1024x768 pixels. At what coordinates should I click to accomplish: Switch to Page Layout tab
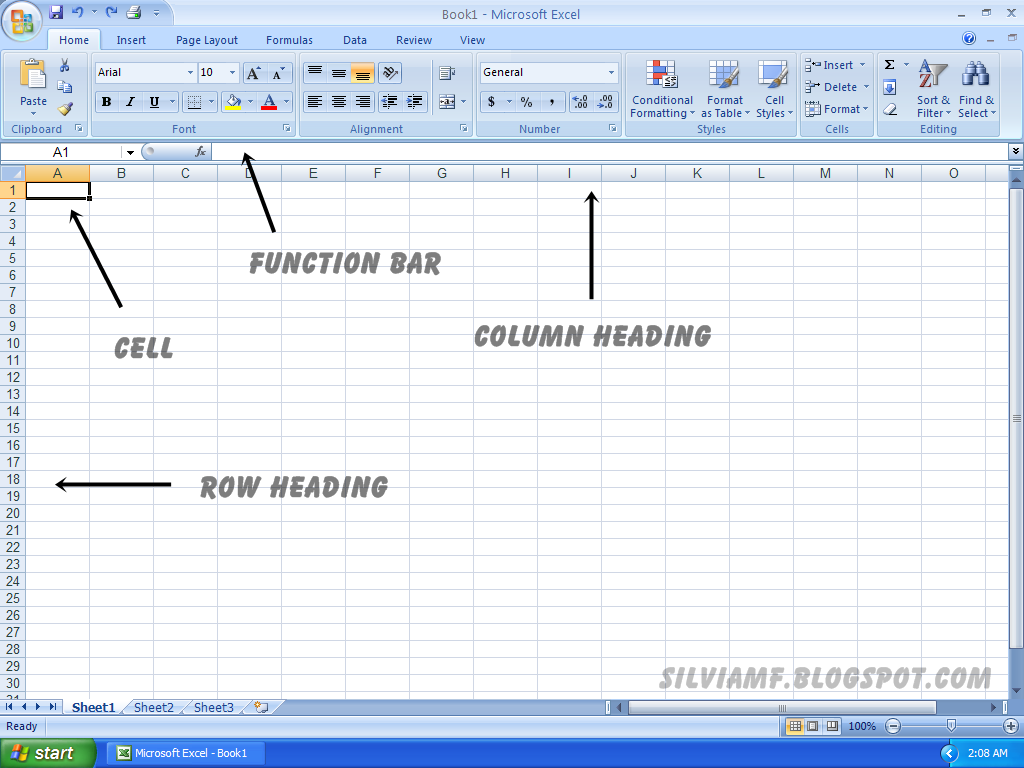(206, 40)
